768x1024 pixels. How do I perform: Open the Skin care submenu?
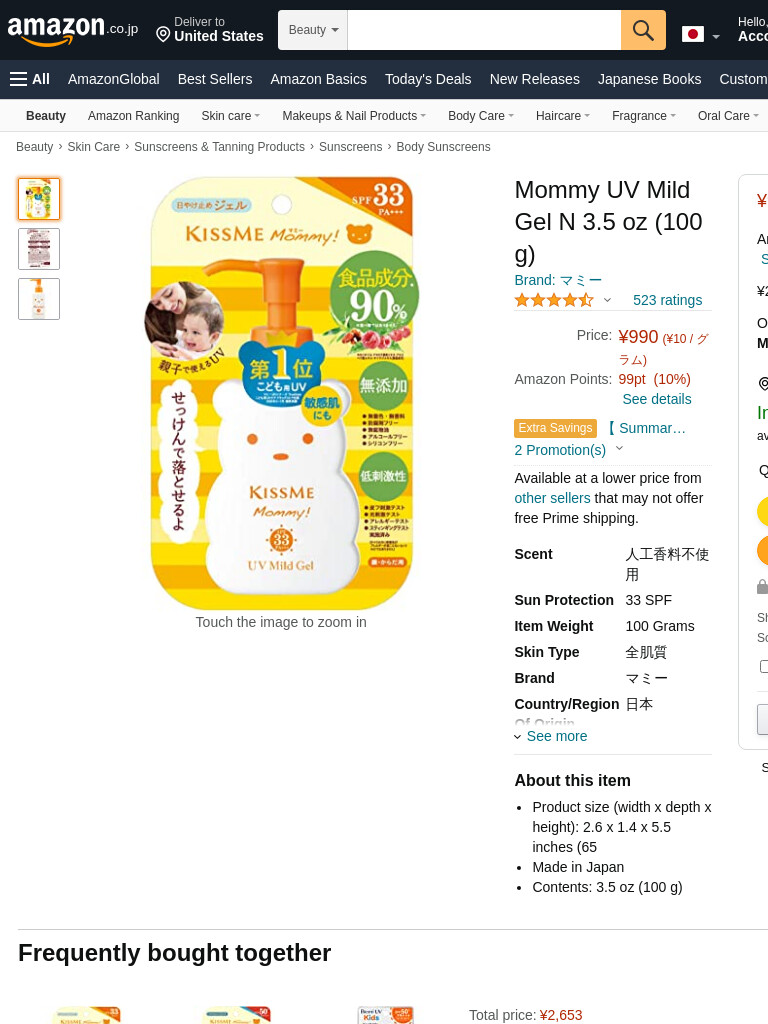point(230,116)
